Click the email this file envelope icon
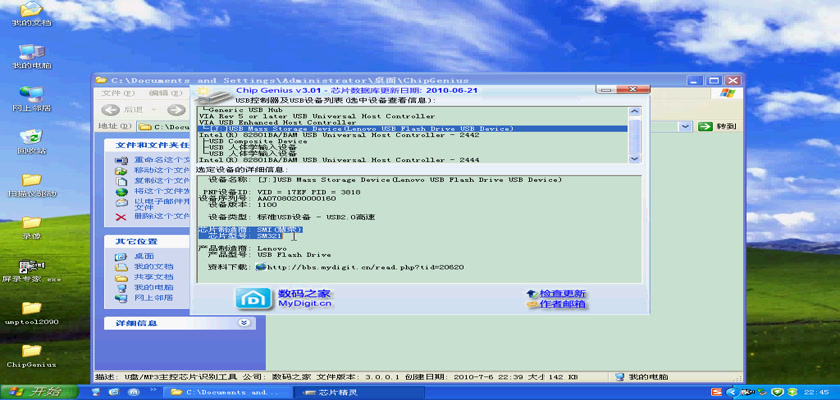840x400 pixels. 122,203
